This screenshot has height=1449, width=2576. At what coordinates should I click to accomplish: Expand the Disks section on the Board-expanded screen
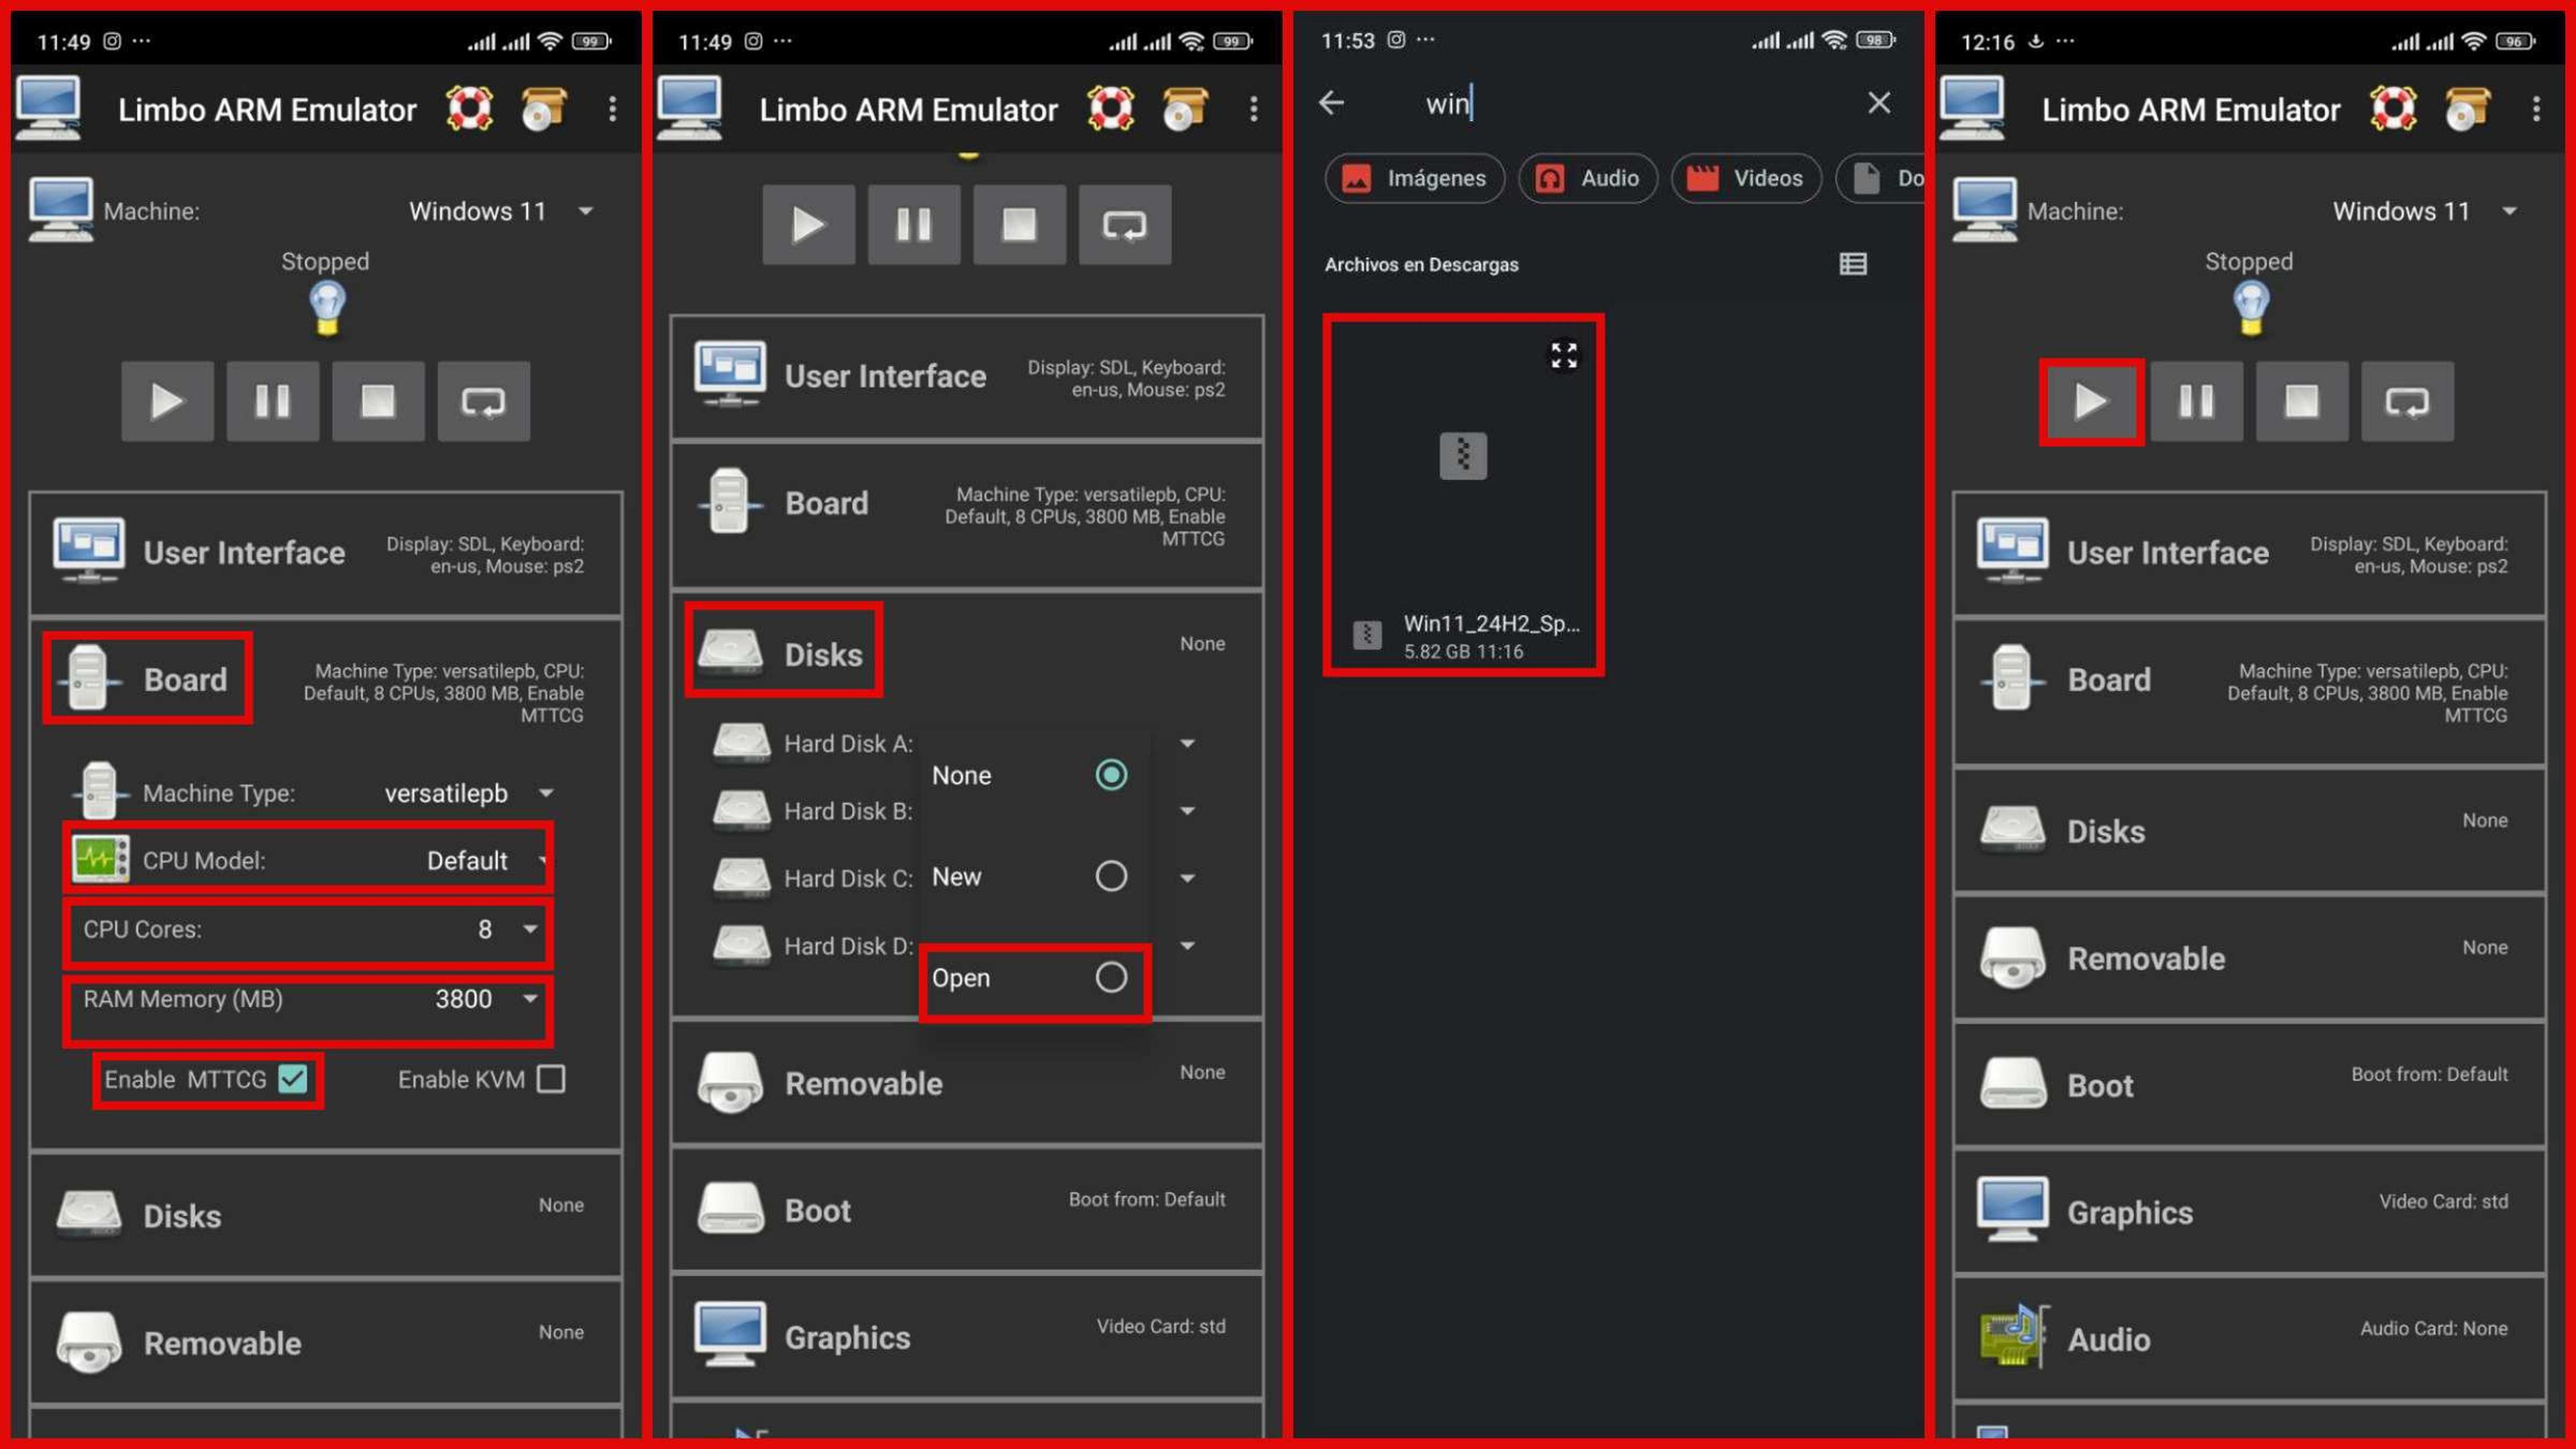point(326,1216)
